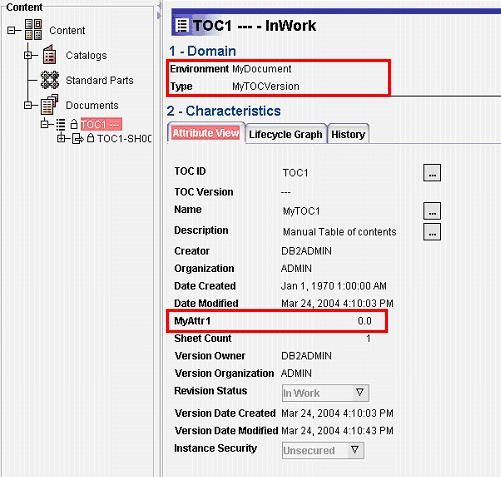The width and height of the screenshot is (501, 477).
Task: Expand the Catalogs tree node
Action: [28, 55]
